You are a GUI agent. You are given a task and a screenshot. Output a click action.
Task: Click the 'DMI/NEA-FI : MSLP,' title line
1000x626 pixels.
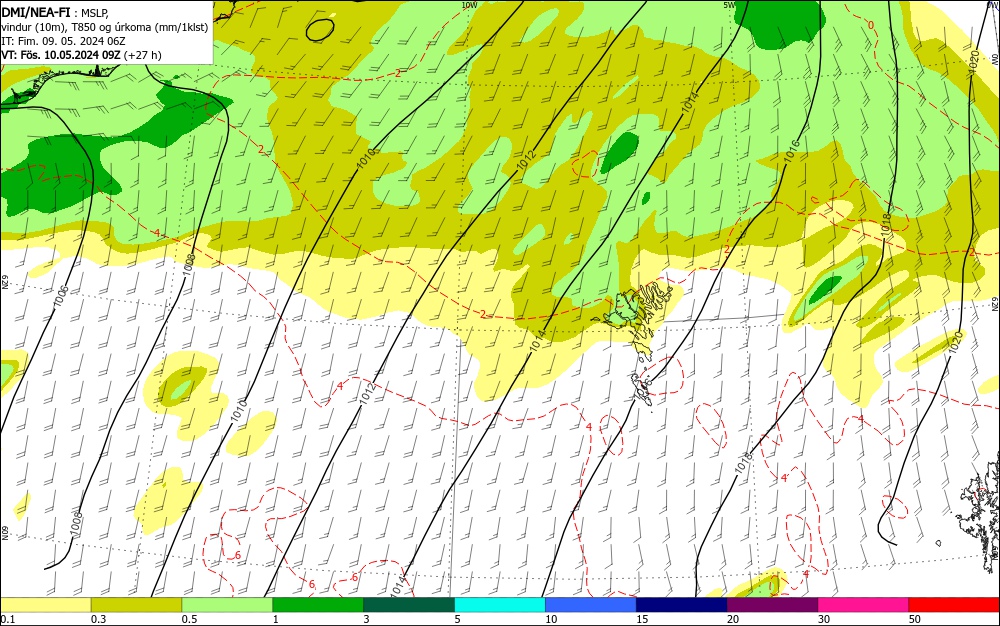(x=55, y=12)
